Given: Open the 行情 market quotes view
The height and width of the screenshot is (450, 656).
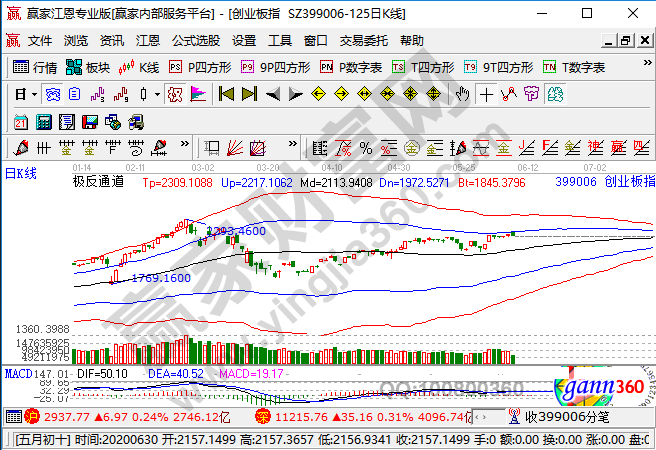Looking at the screenshot, I should 35,67.
